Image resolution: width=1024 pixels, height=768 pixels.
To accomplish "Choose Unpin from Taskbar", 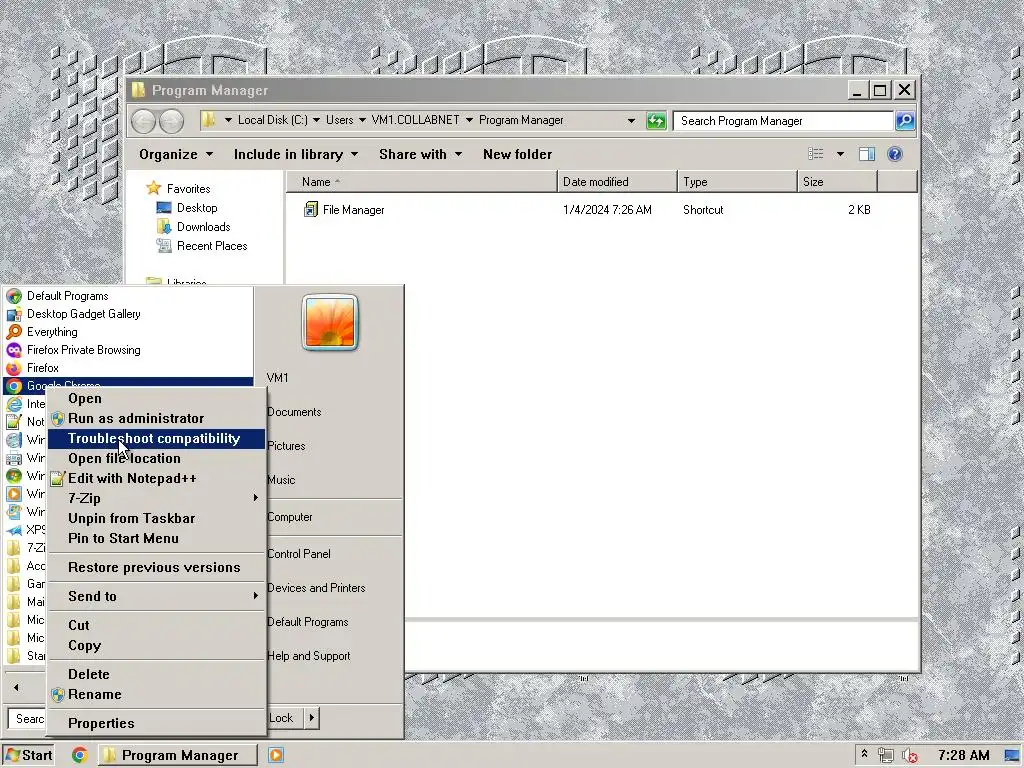I will point(156,518).
